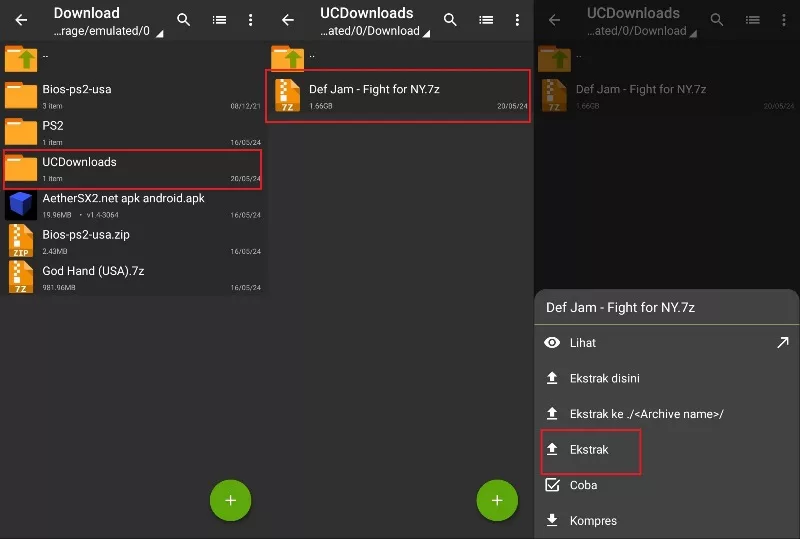
Task: Open the PS2 folder
Action: point(133,132)
